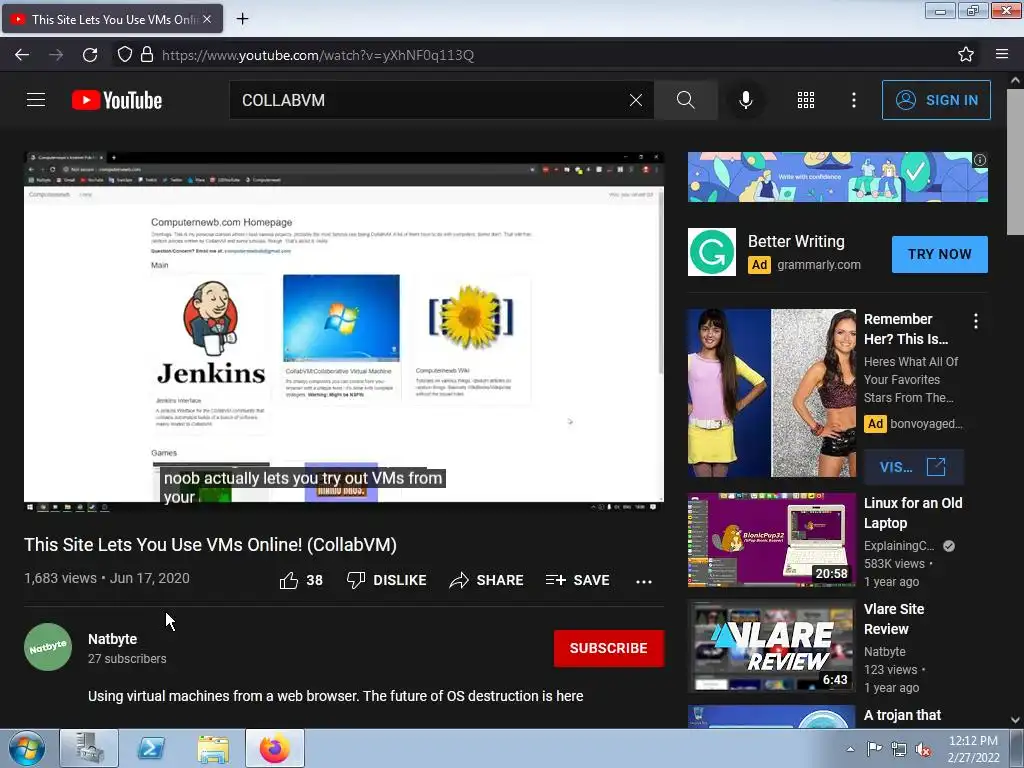Open the 'Remember Her?' ad thumbnail

[x=771, y=392]
